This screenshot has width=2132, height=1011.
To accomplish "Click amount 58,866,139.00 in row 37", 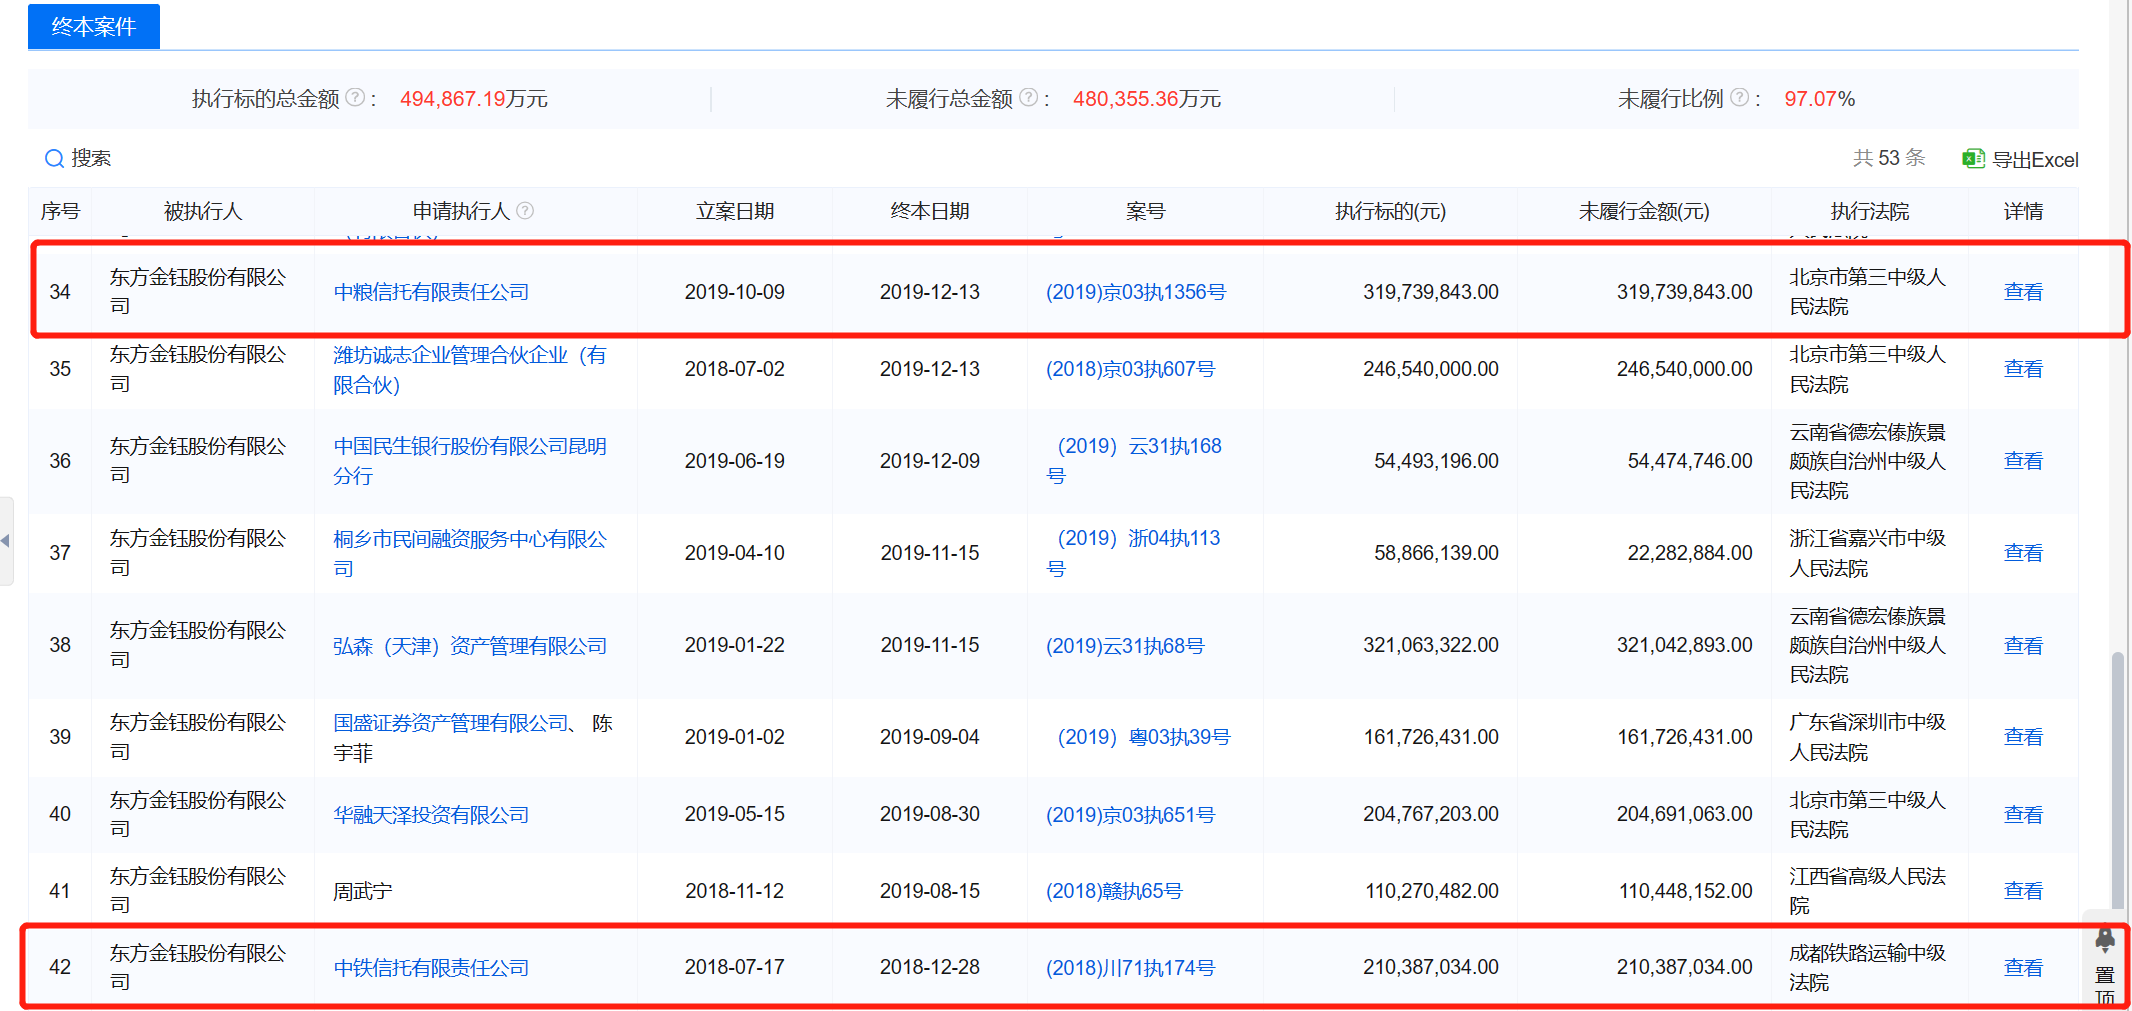I will (x=1436, y=553).
